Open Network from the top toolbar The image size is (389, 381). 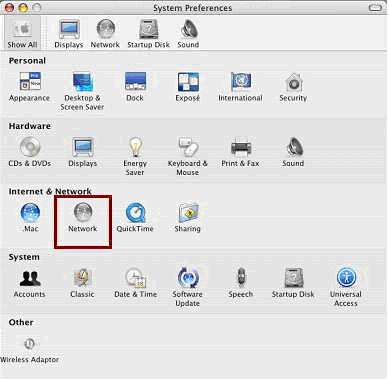click(x=105, y=34)
